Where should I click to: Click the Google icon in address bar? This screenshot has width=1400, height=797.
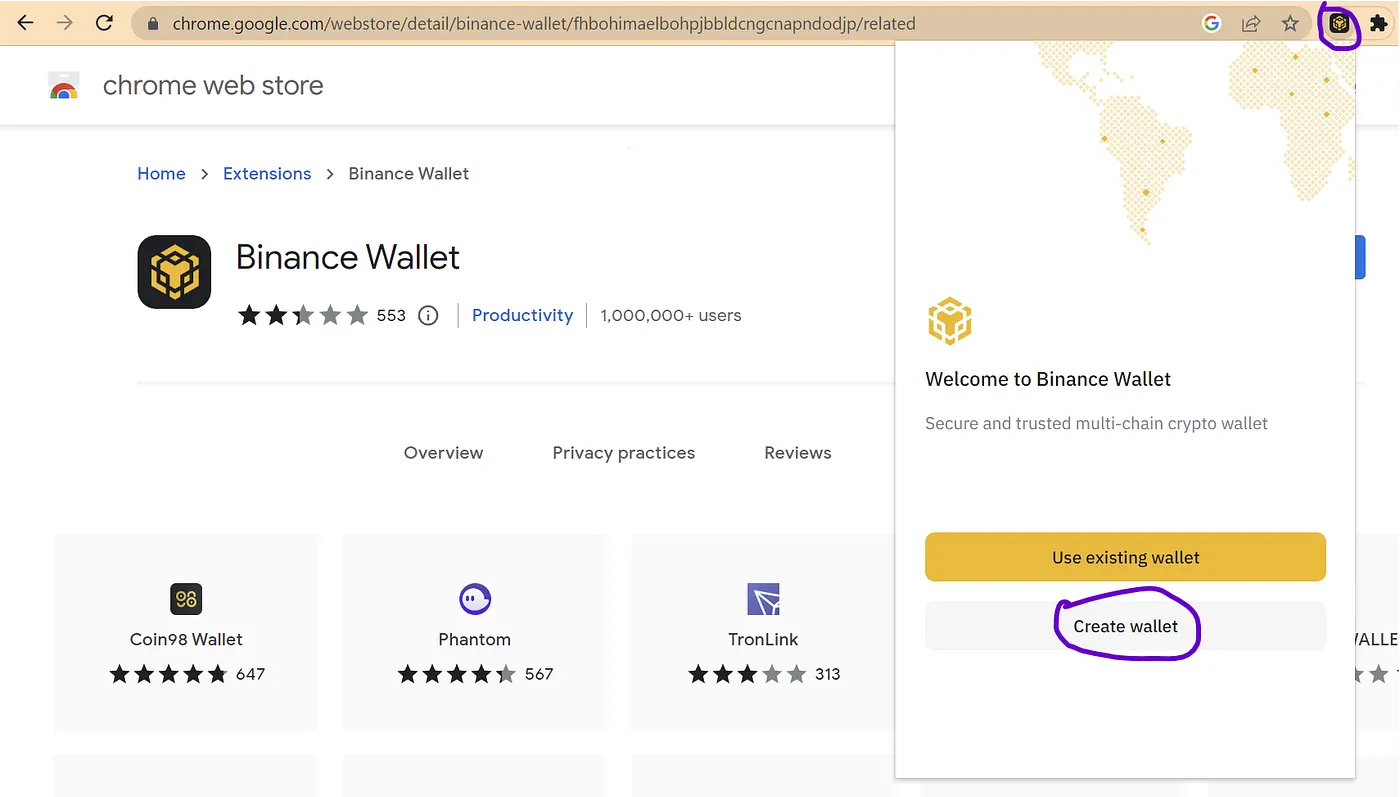pos(1211,23)
